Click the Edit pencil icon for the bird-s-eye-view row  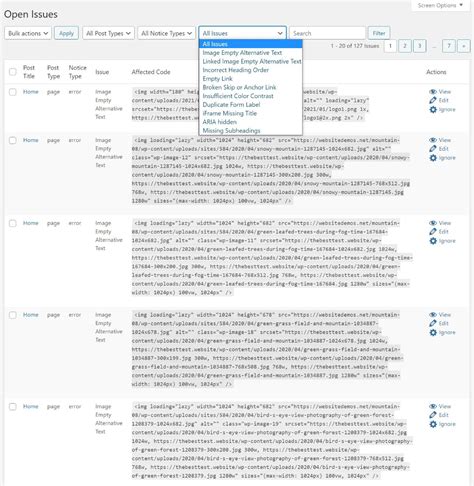[433, 415]
